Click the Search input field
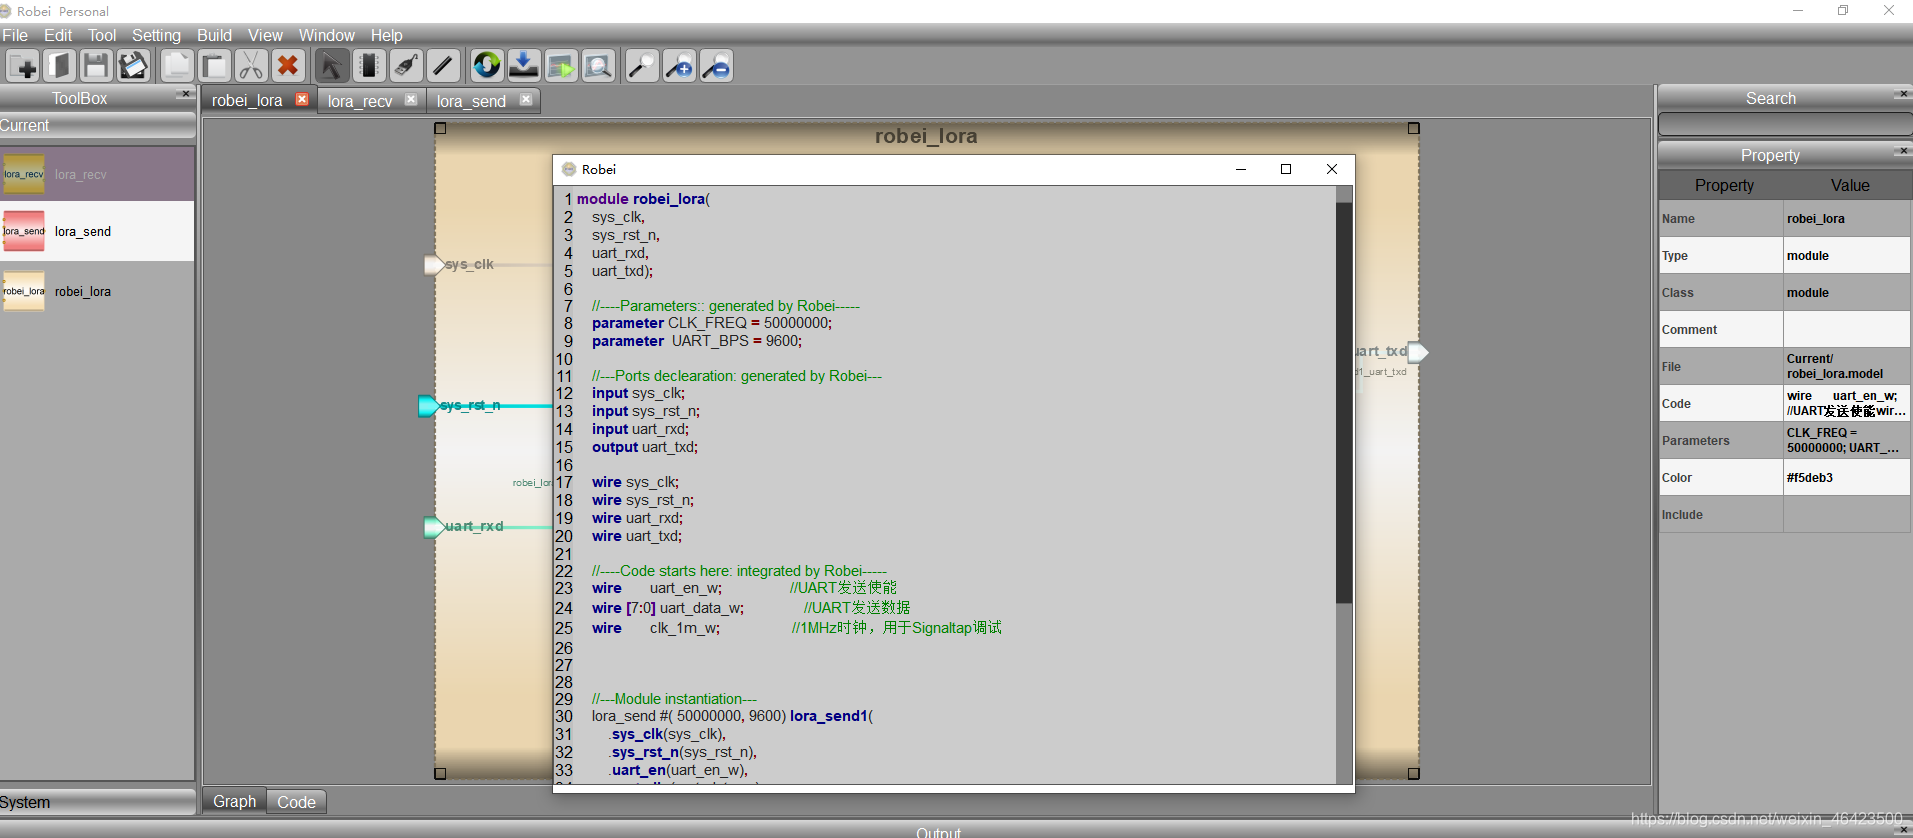This screenshot has width=1913, height=838. 1785,124
